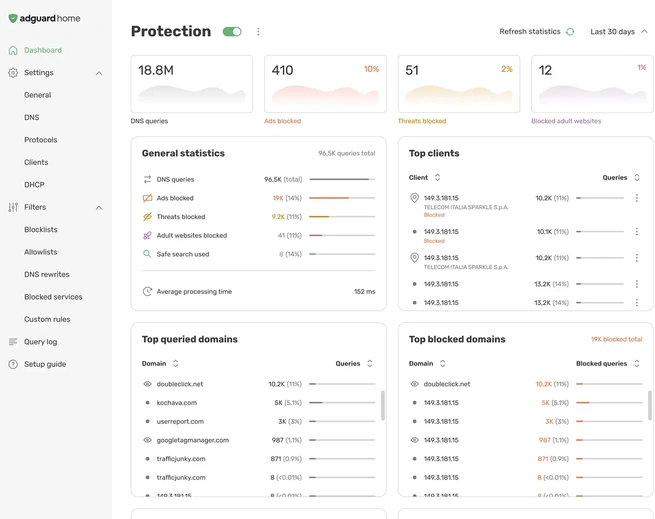The width and height of the screenshot is (655, 519).
Task: Click the Settings gear icon
Action: pyautogui.click(x=13, y=73)
